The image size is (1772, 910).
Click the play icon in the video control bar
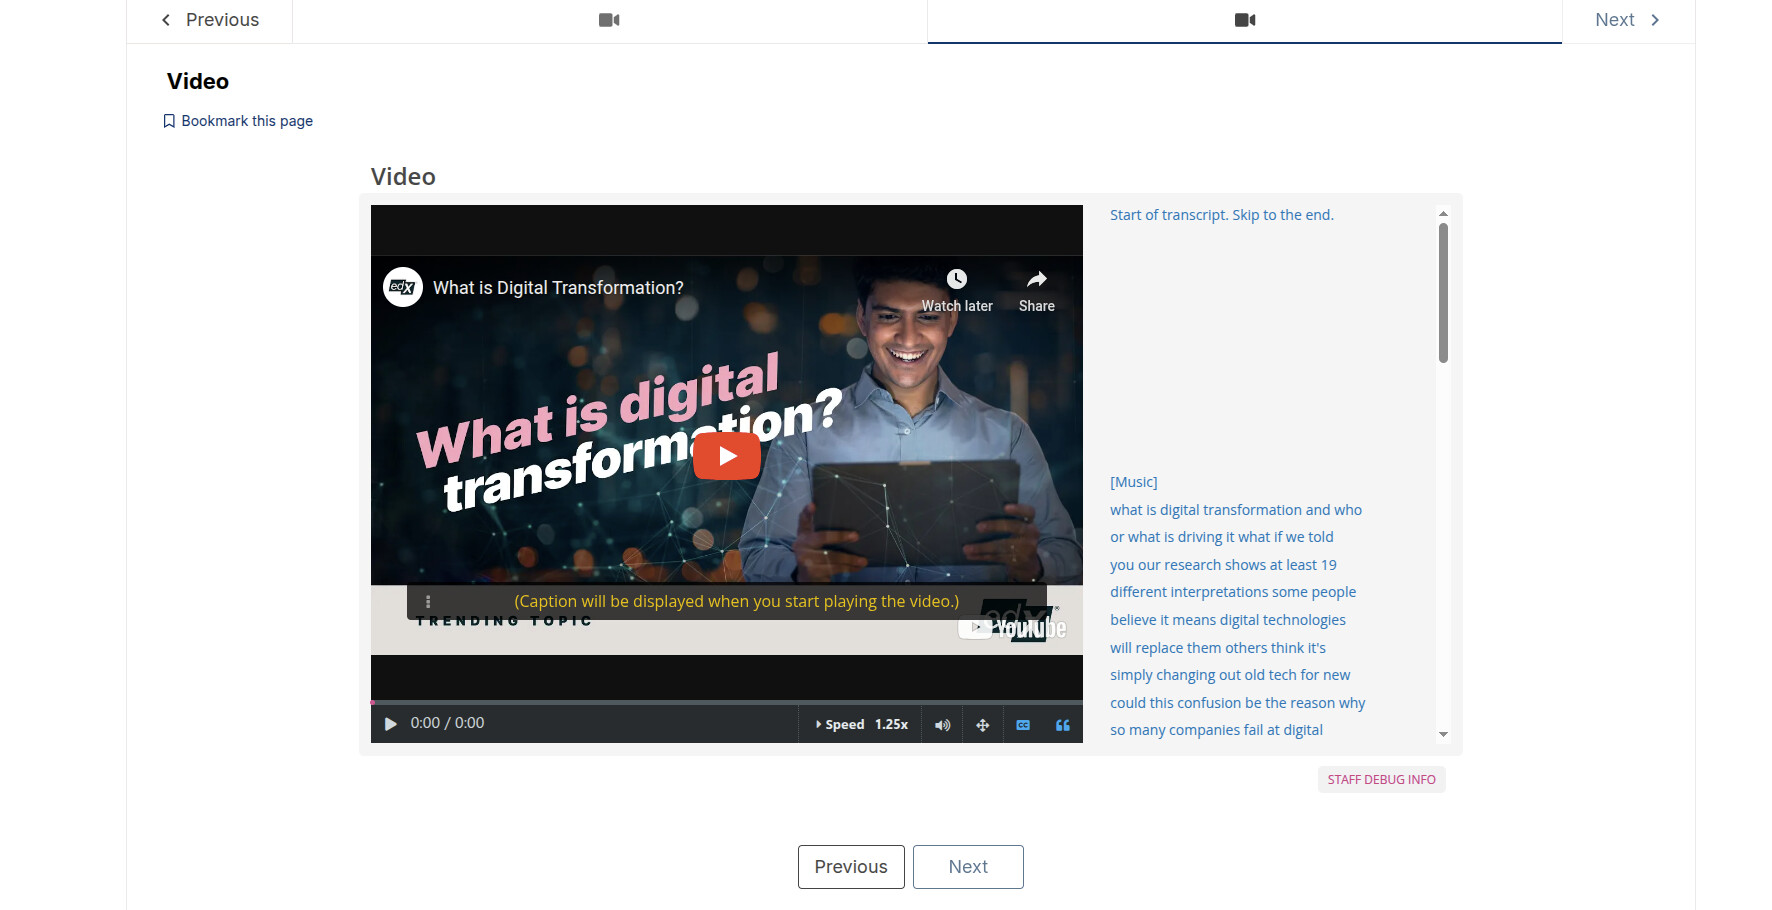pos(391,724)
